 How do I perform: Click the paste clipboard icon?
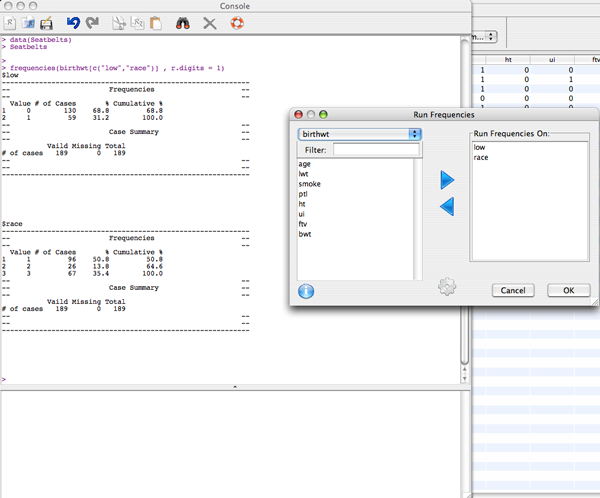pos(156,23)
